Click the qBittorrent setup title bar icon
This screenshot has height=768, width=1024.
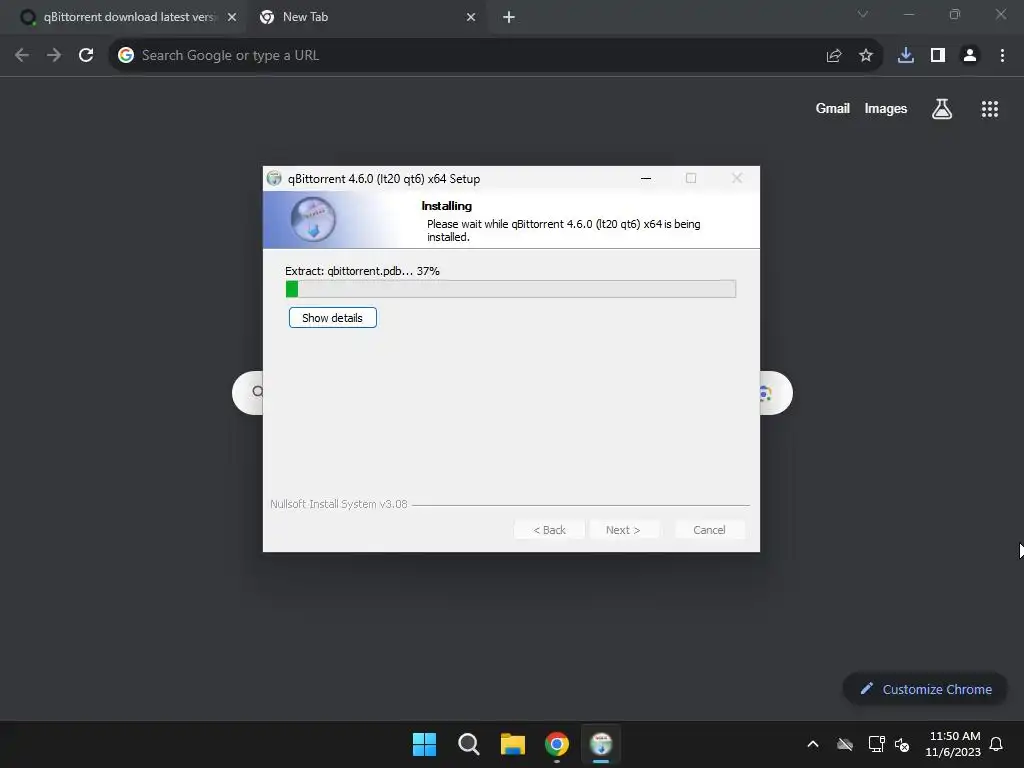(x=274, y=178)
